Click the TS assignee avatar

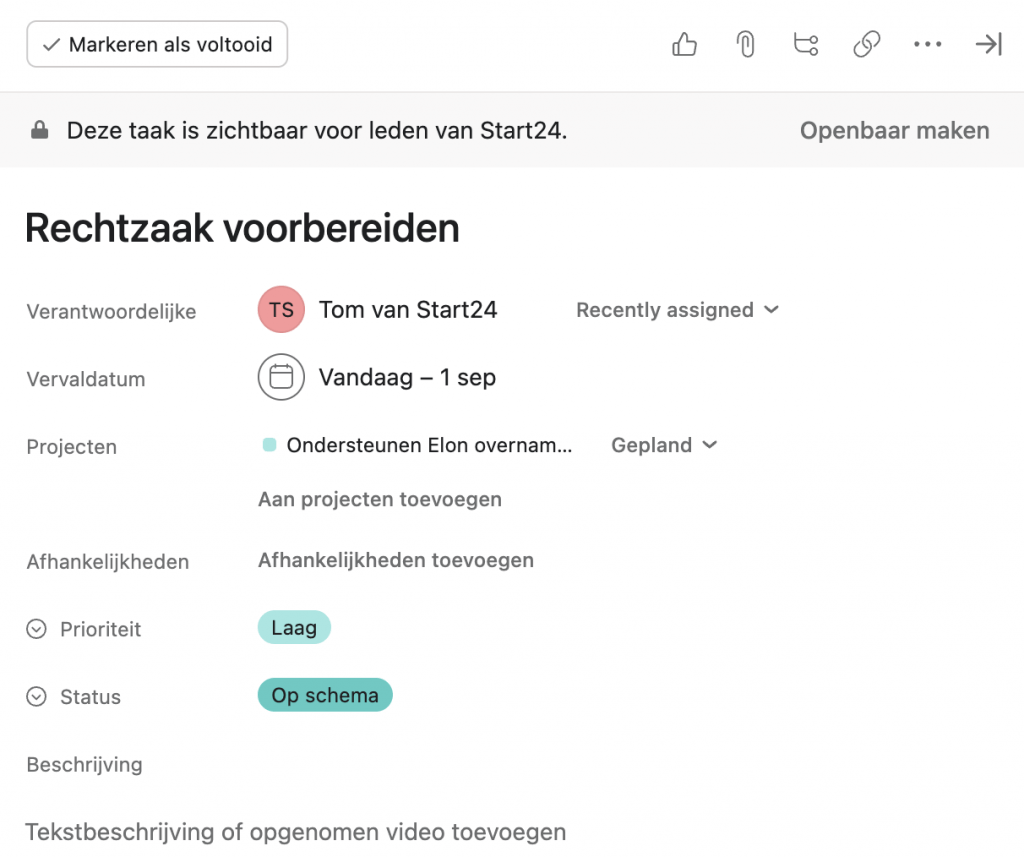coord(281,310)
